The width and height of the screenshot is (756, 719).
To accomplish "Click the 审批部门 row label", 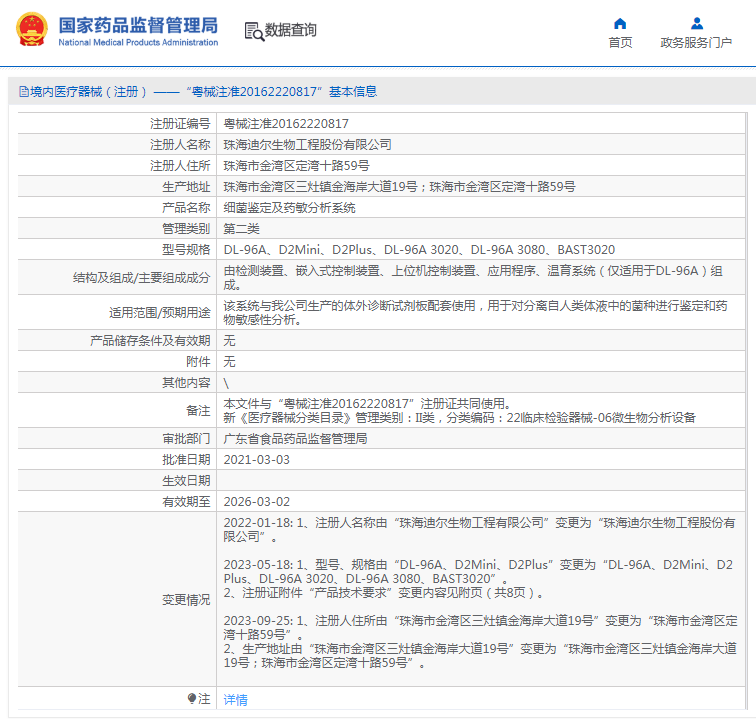I will [186, 438].
